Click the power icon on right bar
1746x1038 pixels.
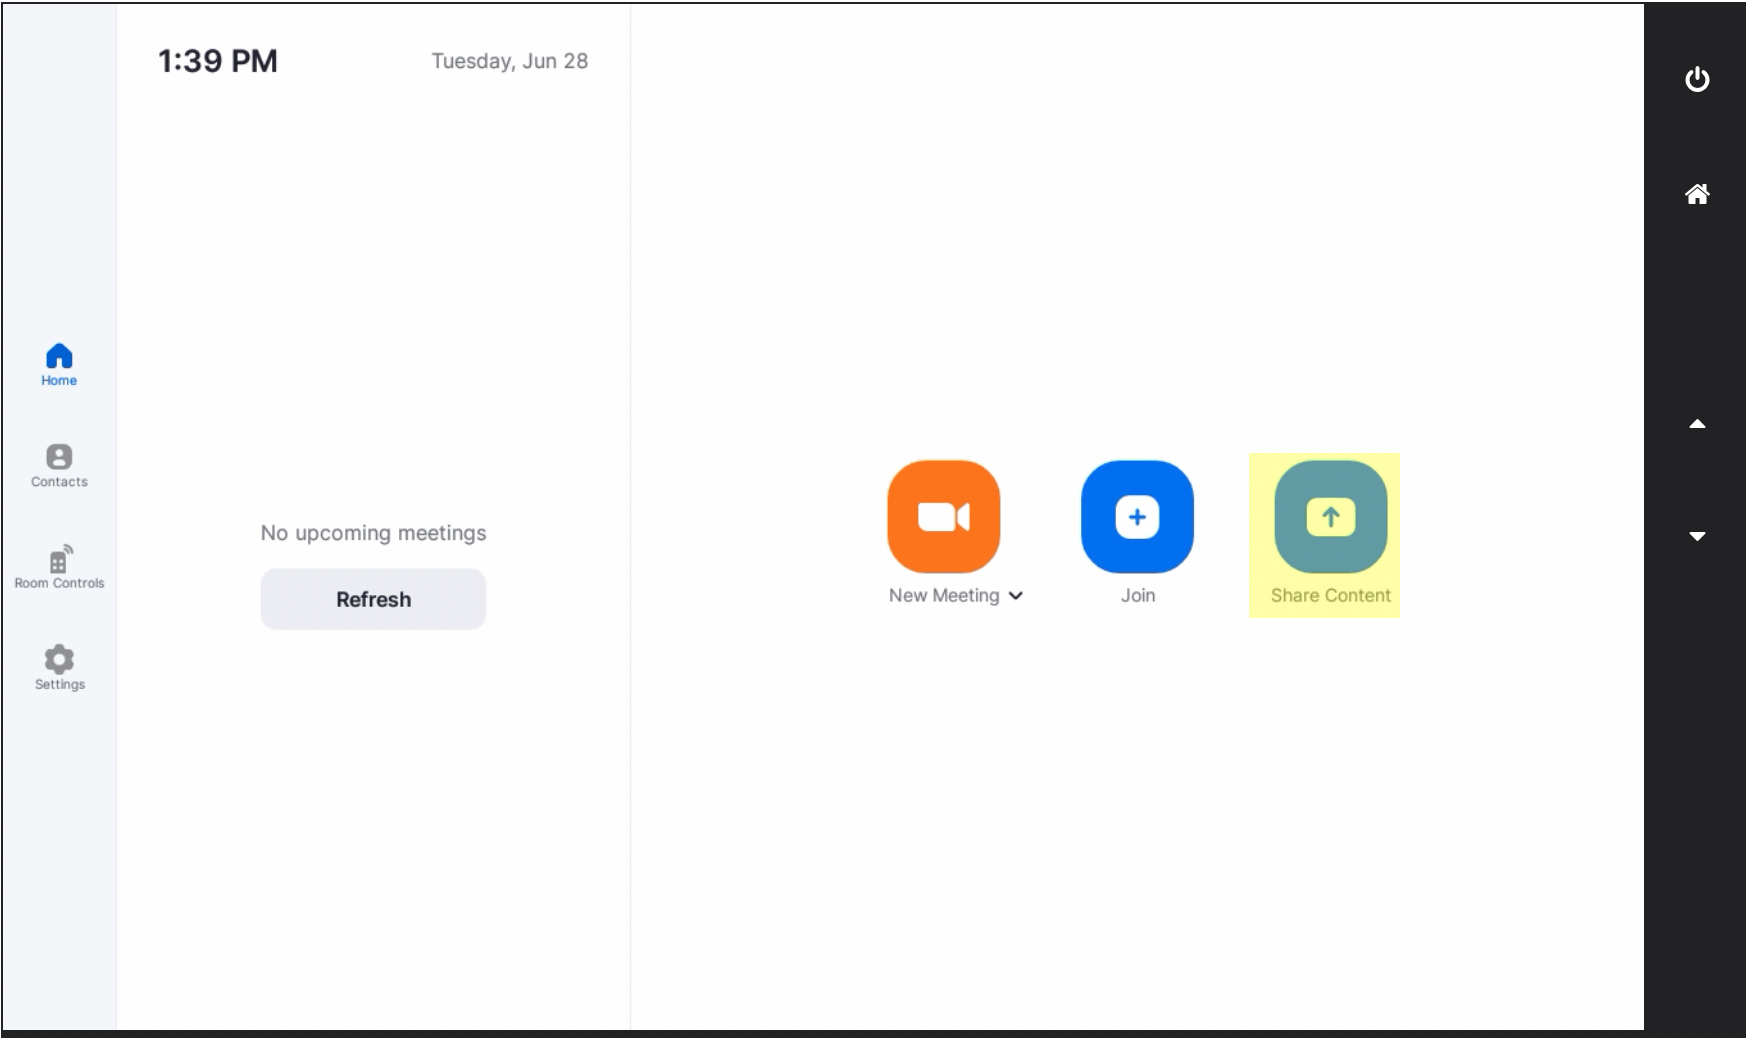pyautogui.click(x=1697, y=79)
